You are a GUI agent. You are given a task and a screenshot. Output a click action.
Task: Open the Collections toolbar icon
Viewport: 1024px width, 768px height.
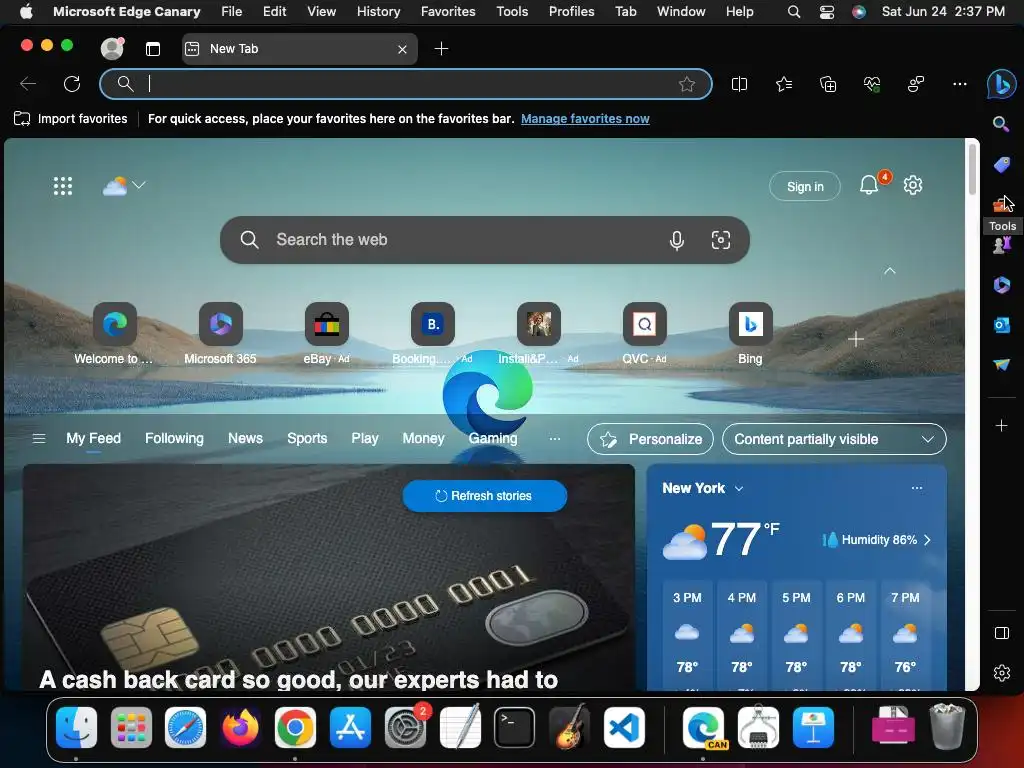coord(827,84)
